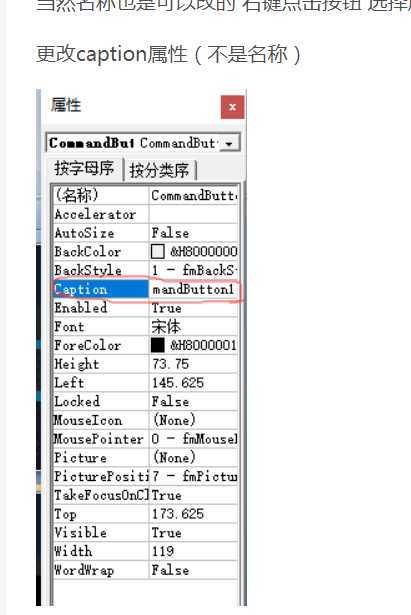Select the WordWrap property
The image size is (411, 615).
[x=101, y=570]
